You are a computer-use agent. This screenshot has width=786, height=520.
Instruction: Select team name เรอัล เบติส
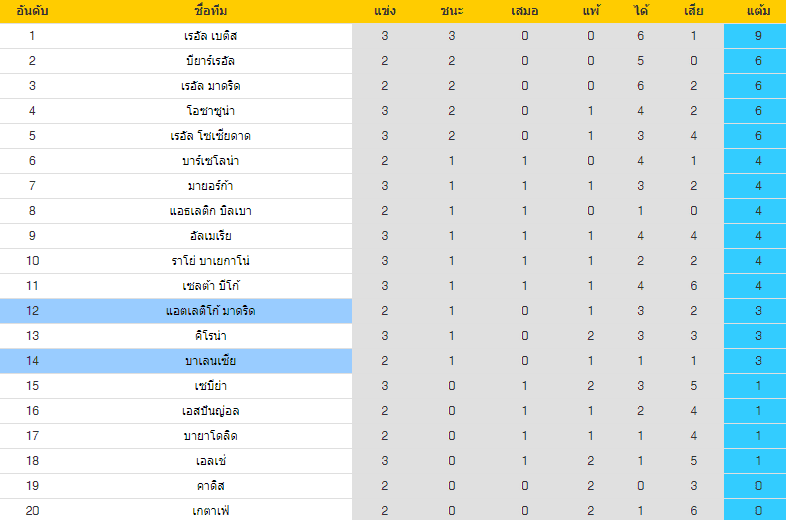(211, 36)
